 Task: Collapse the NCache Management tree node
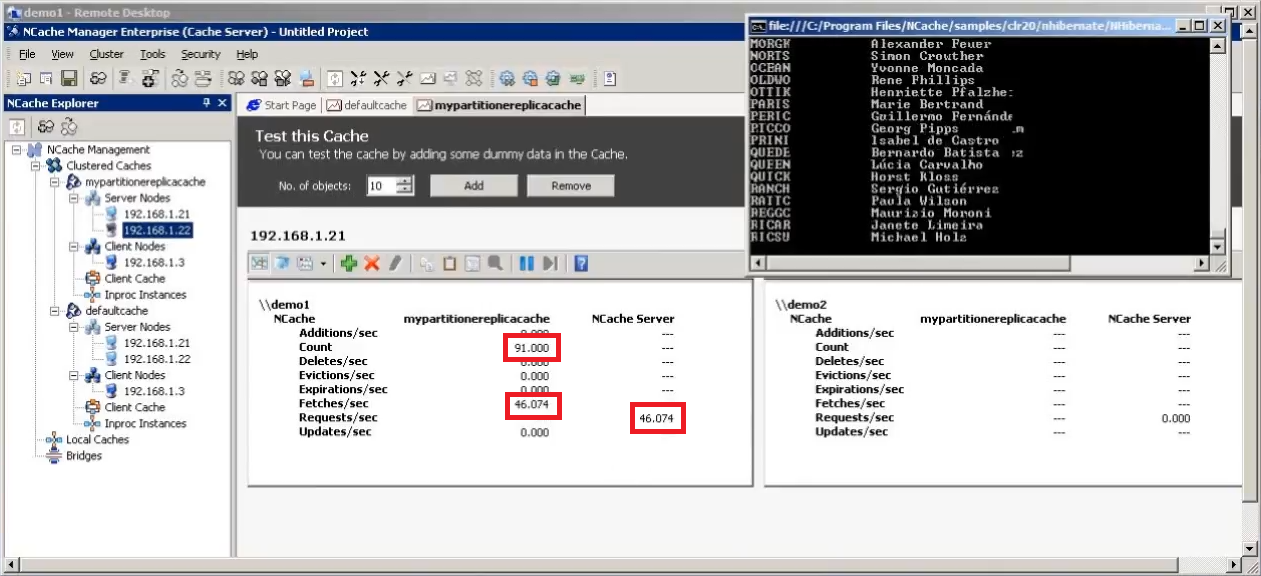17,150
